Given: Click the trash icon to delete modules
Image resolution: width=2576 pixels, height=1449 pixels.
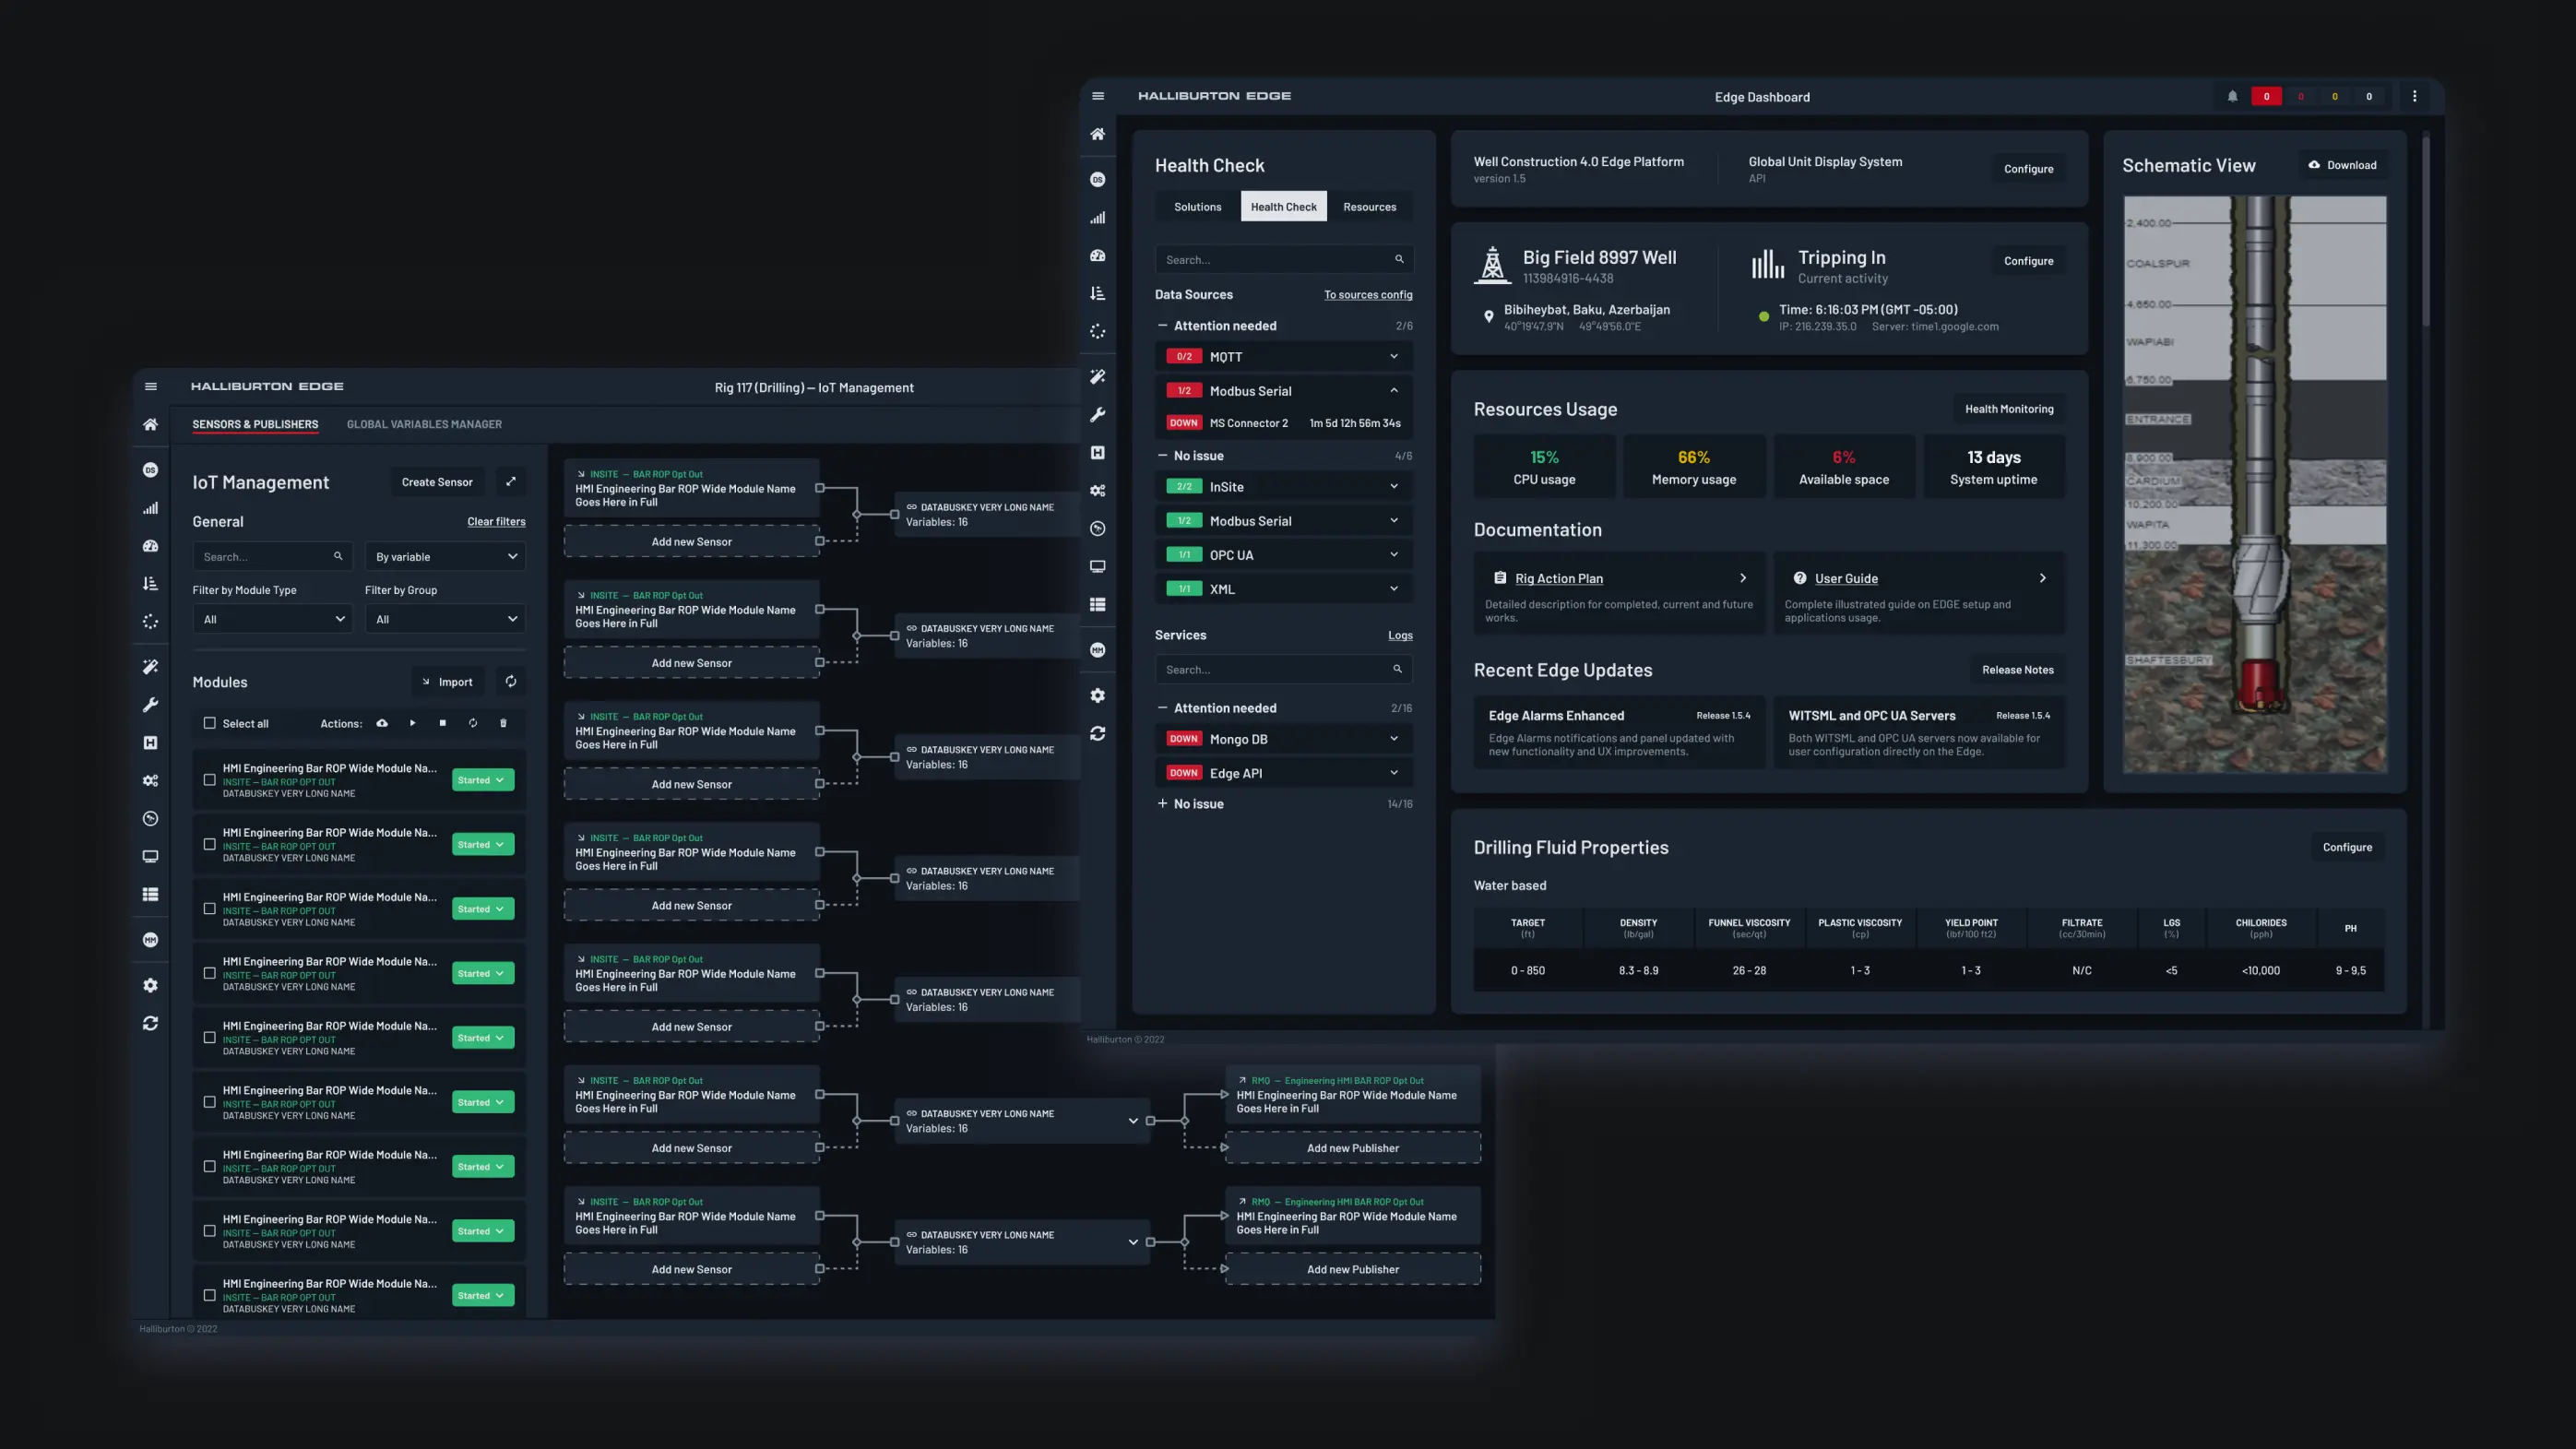Looking at the screenshot, I should [x=504, y=723].
